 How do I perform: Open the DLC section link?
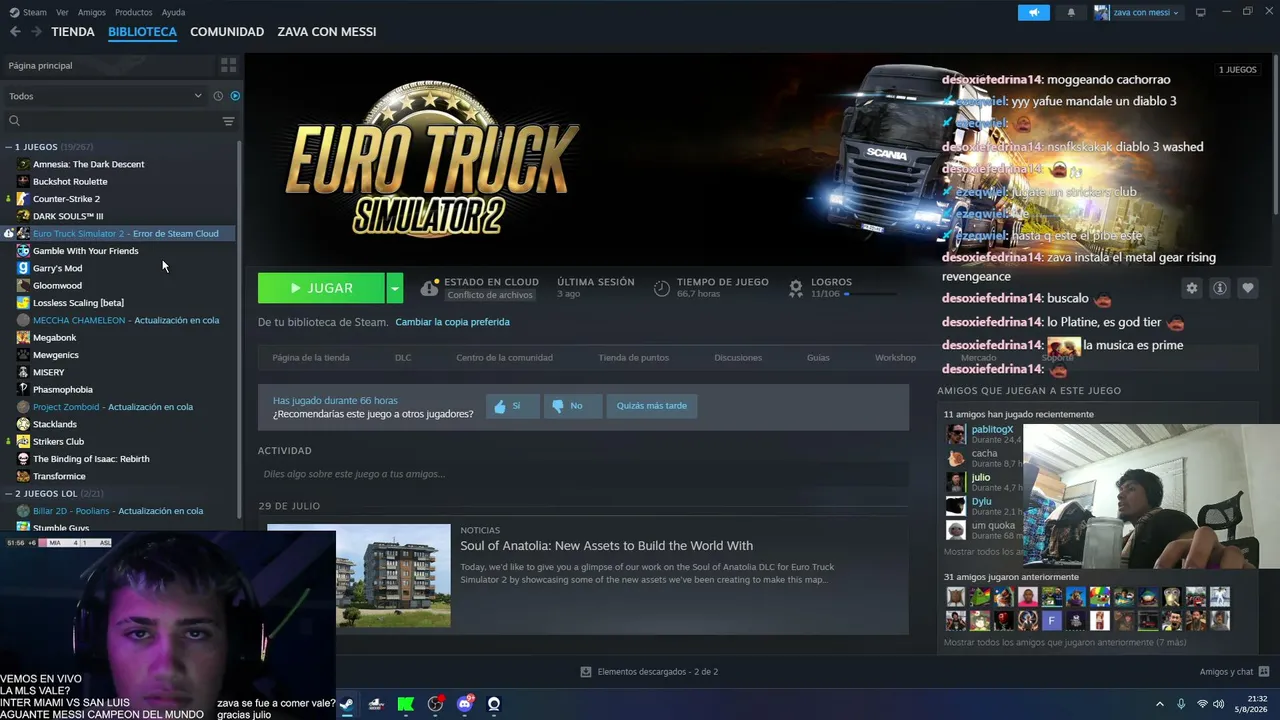403,357
